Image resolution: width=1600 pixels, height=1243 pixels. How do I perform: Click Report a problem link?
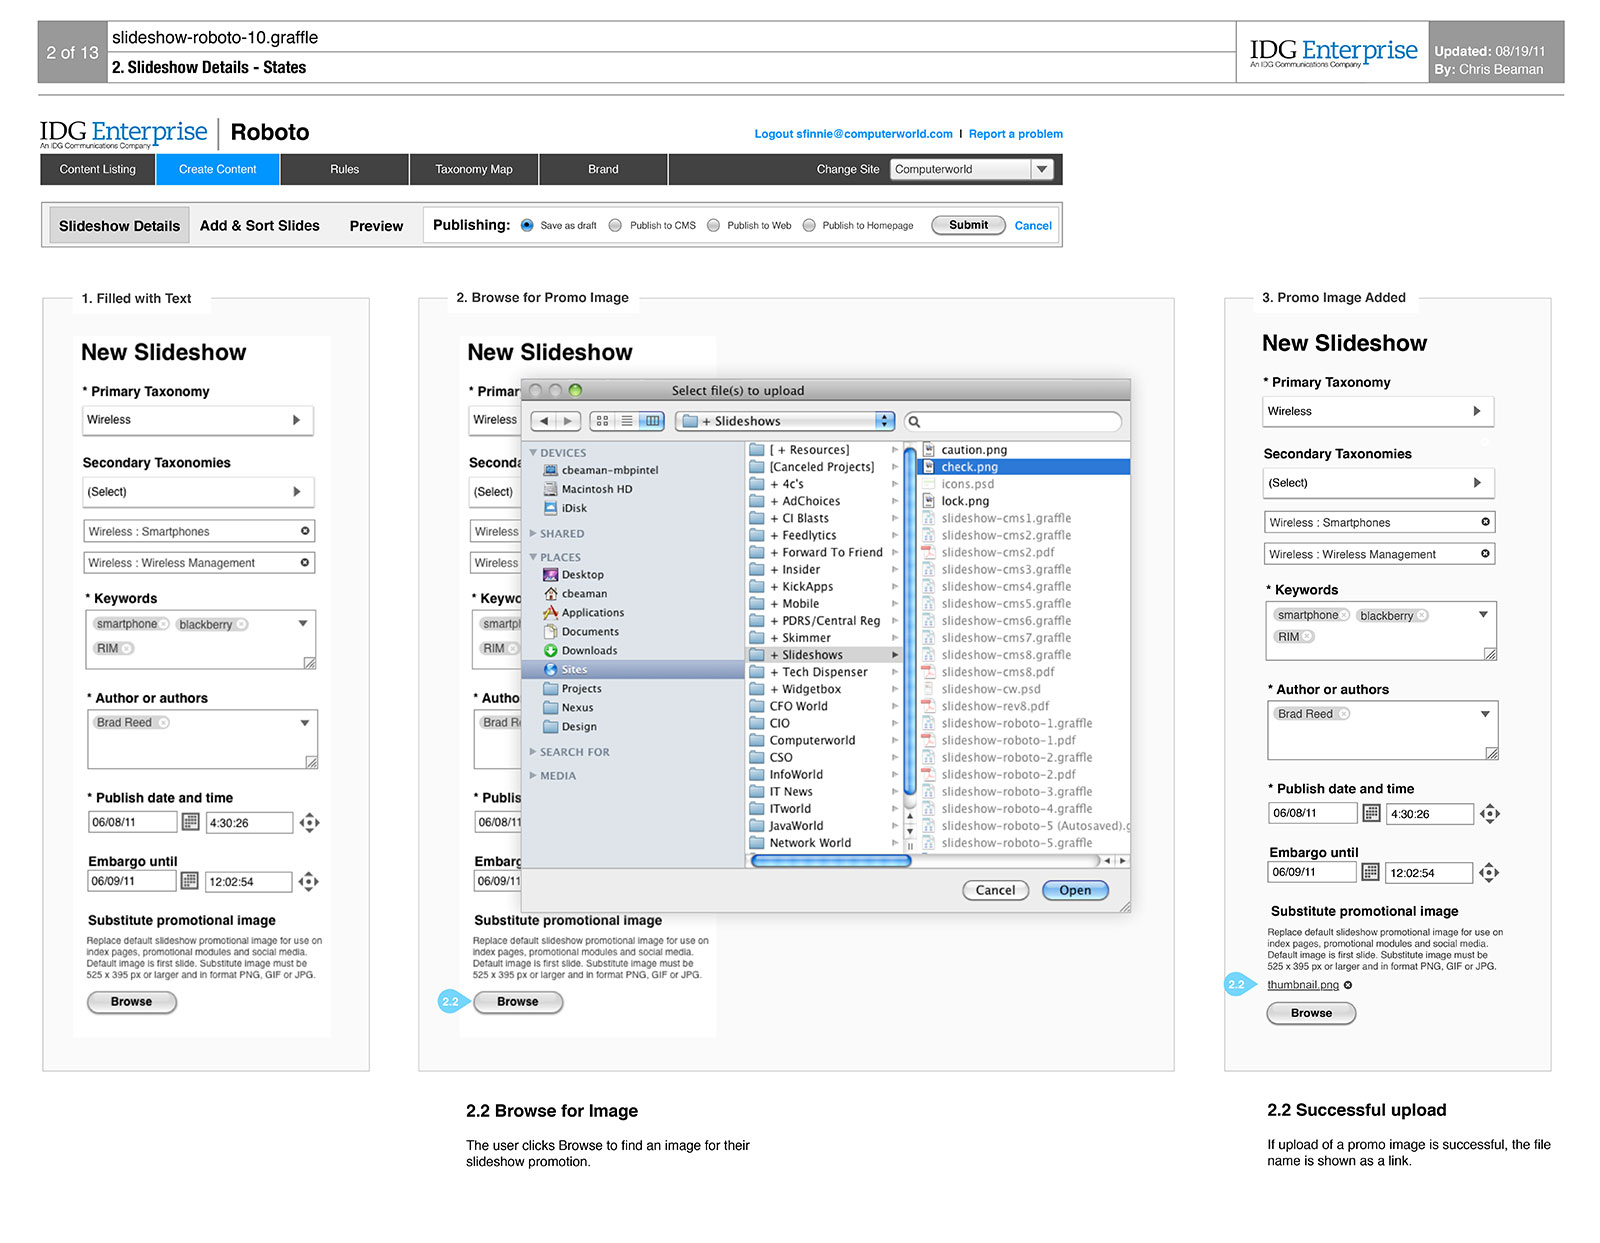1015,134
